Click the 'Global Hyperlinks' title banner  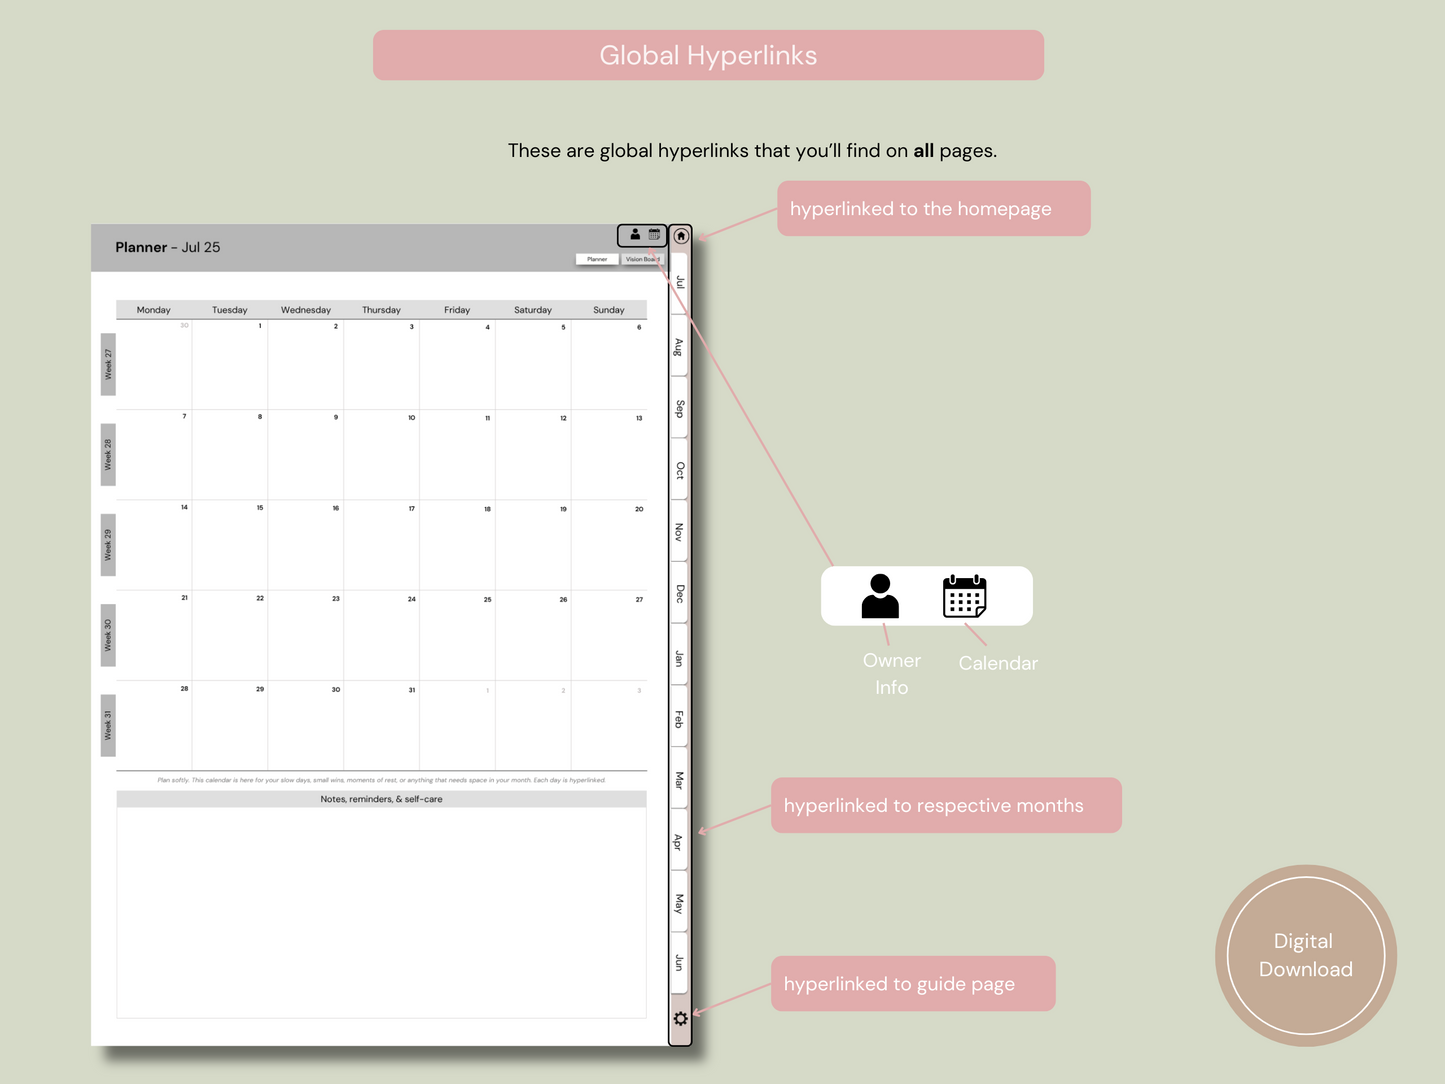click(x=708, y=55)
